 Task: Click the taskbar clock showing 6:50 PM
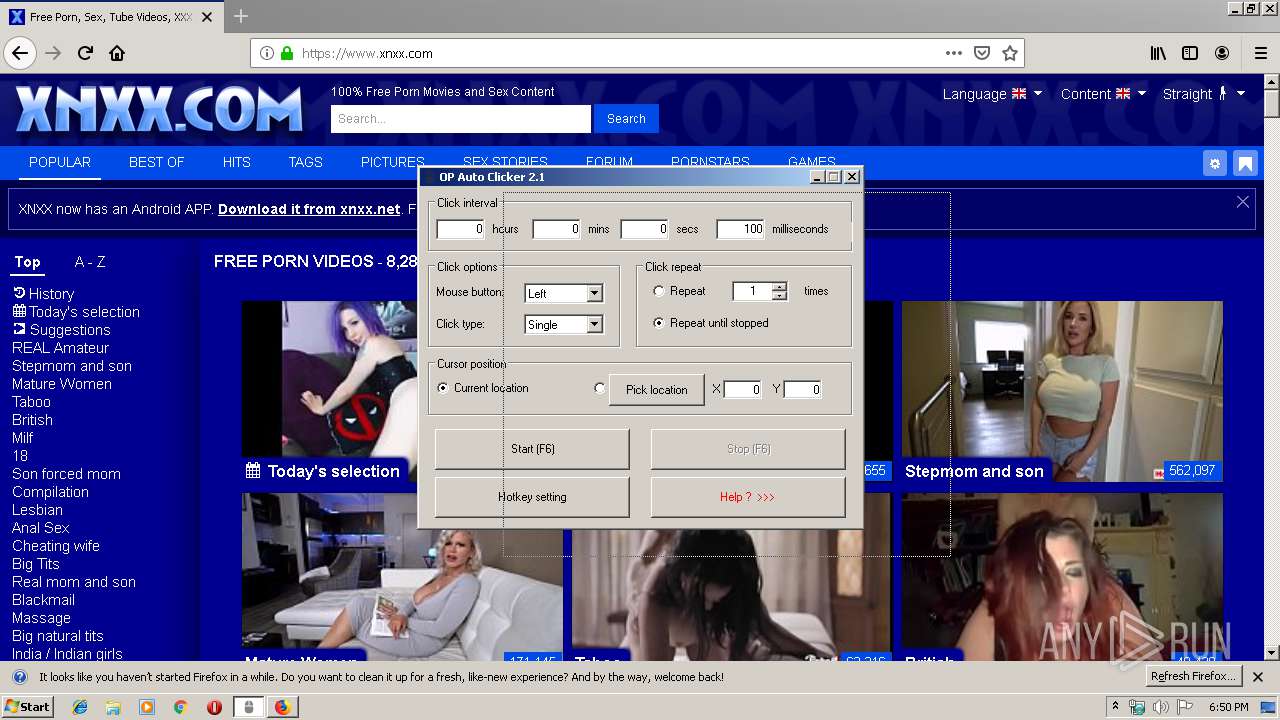tap(1229, 707)
